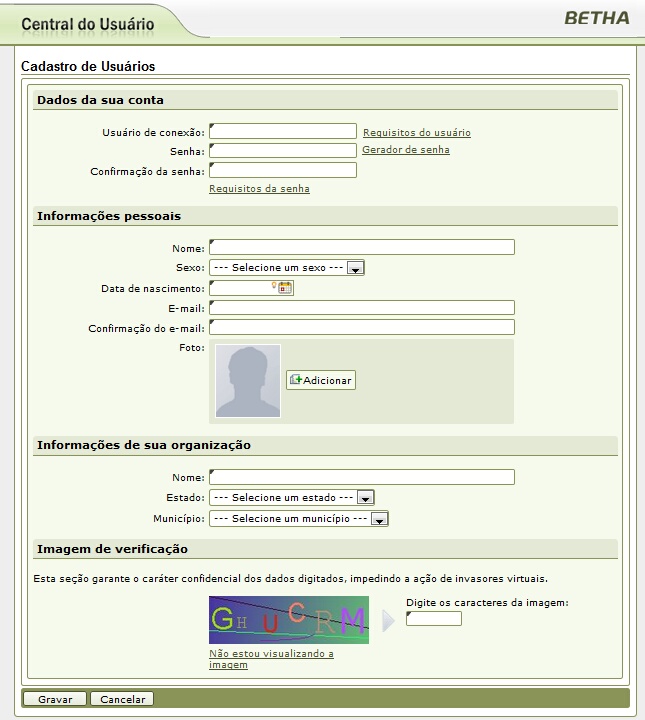The height and width of the screenshot is (720, 645).
Task: Click the Digite os caracteres da imagem label
Action: click(x=487, y=602)
